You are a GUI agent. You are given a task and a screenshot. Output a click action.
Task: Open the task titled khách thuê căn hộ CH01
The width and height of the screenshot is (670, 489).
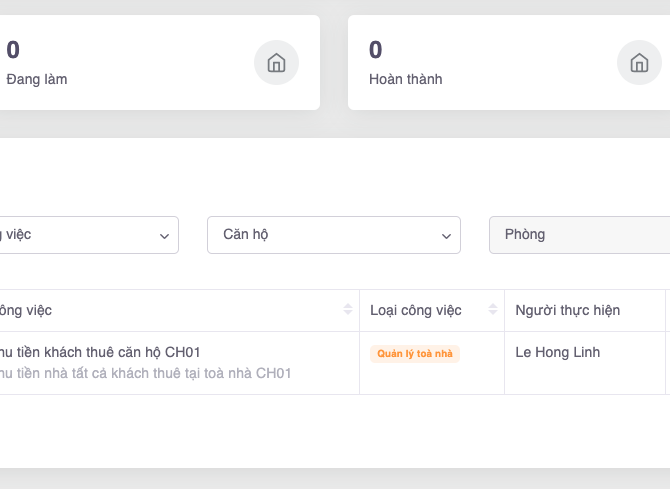(x=100, y=352)
